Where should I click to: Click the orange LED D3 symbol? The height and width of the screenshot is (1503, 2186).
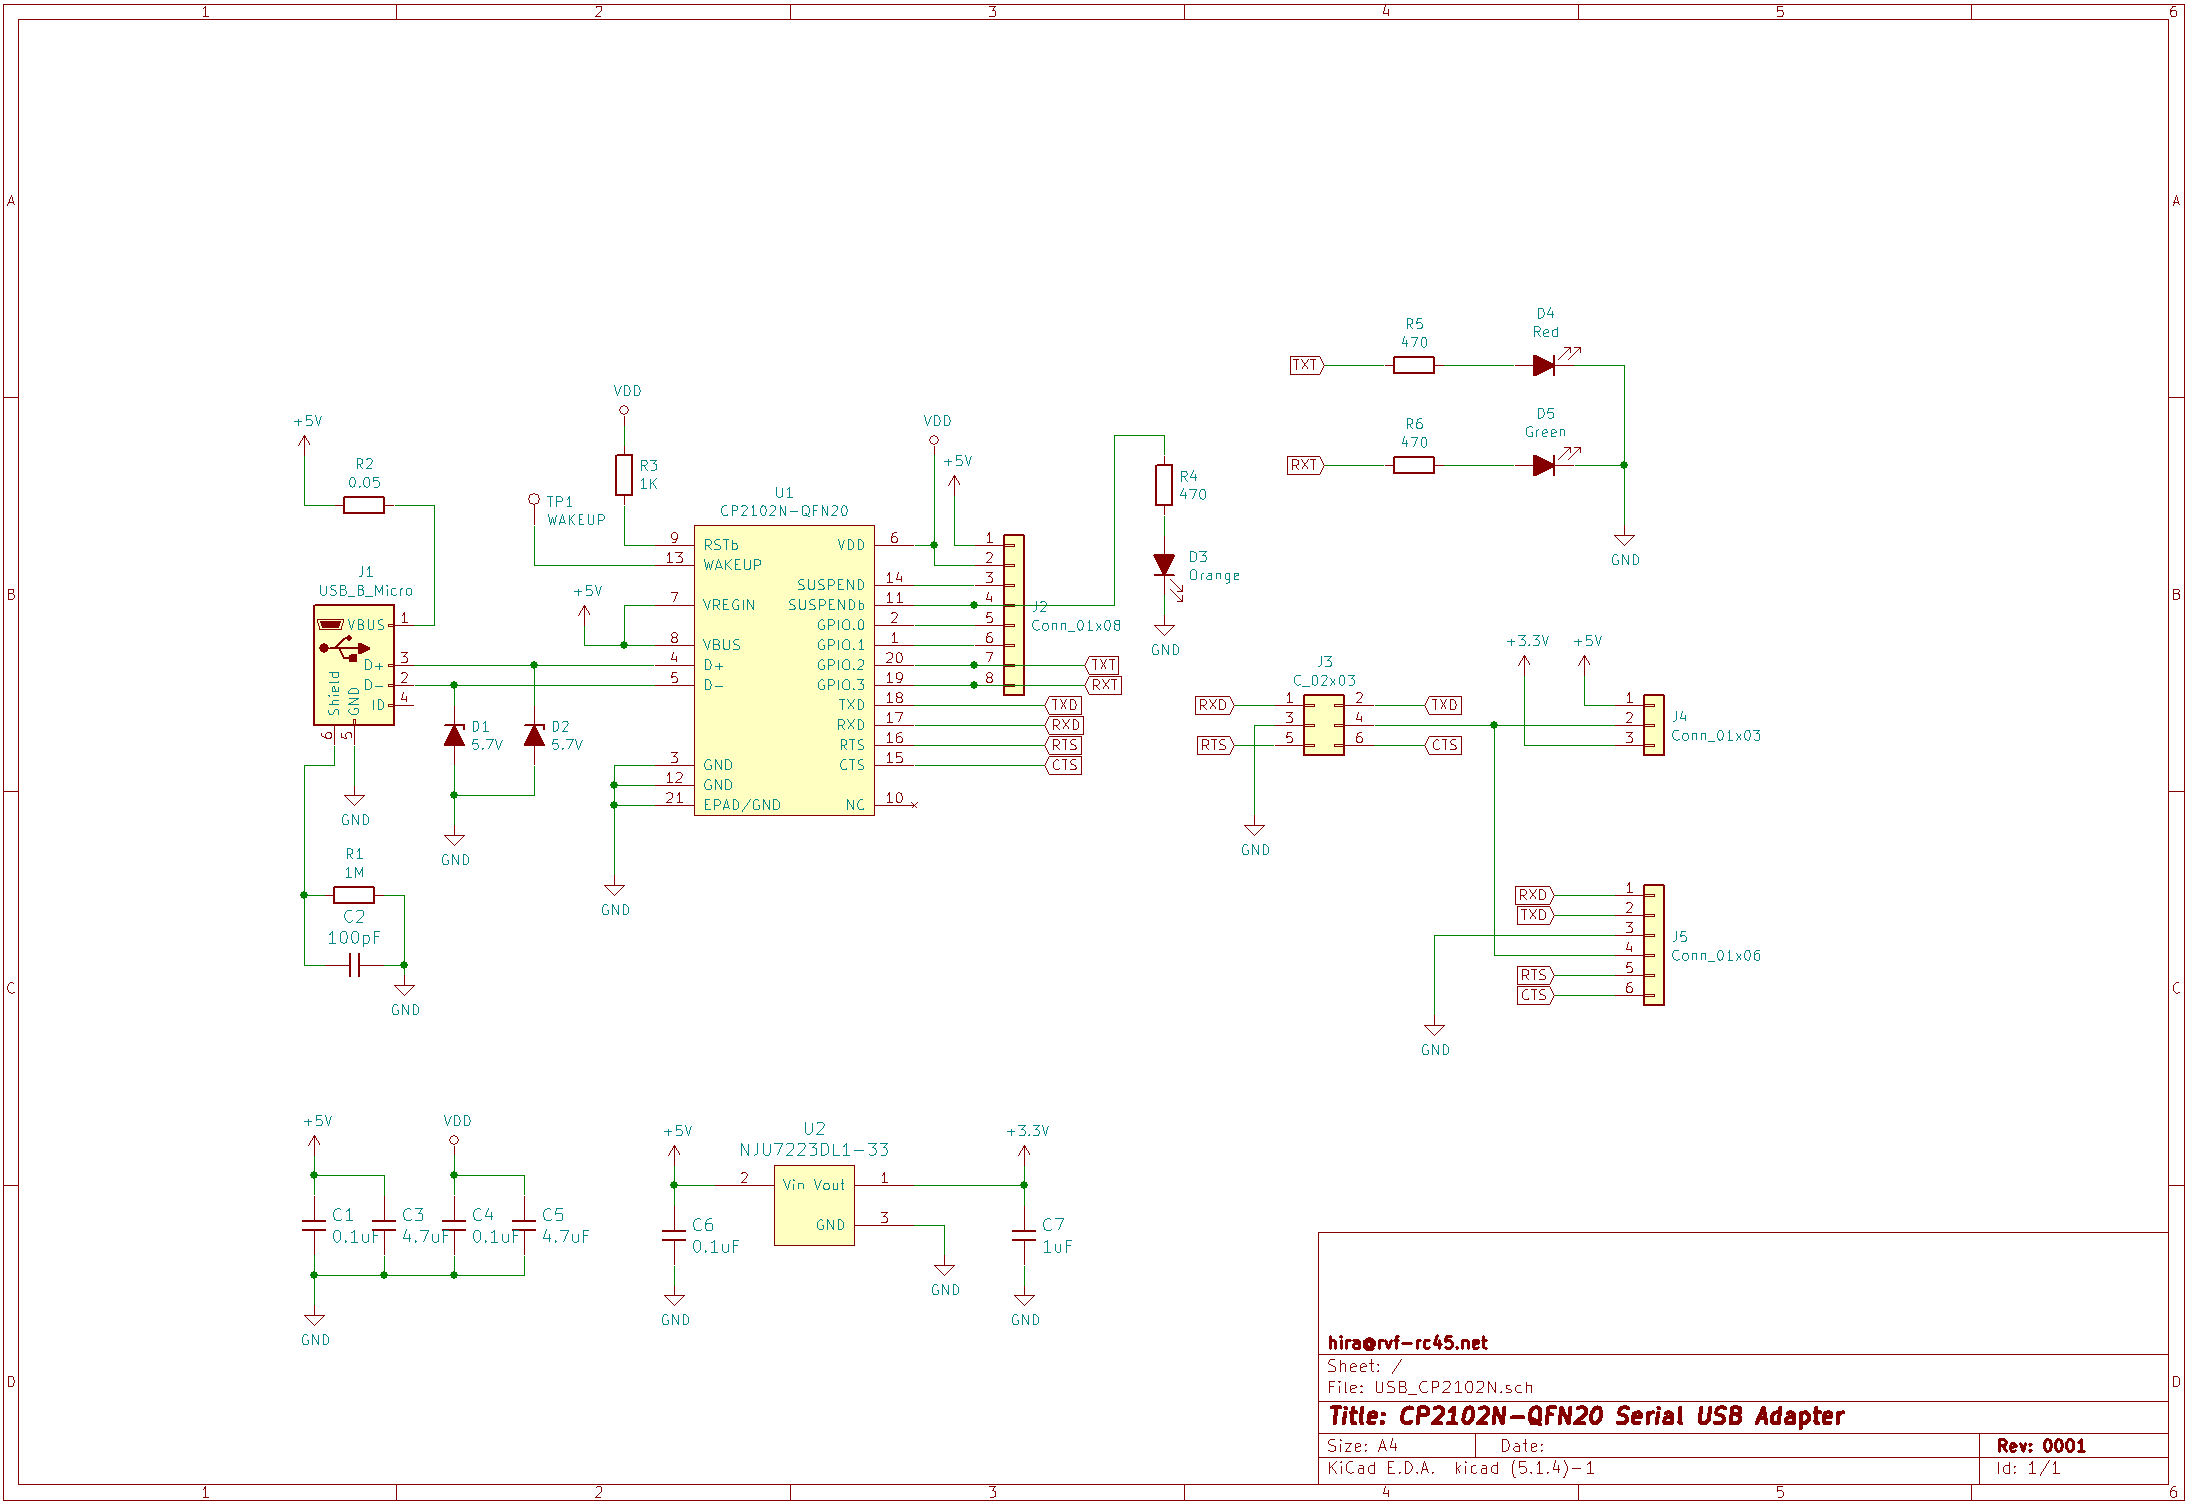pos(1163,565)
